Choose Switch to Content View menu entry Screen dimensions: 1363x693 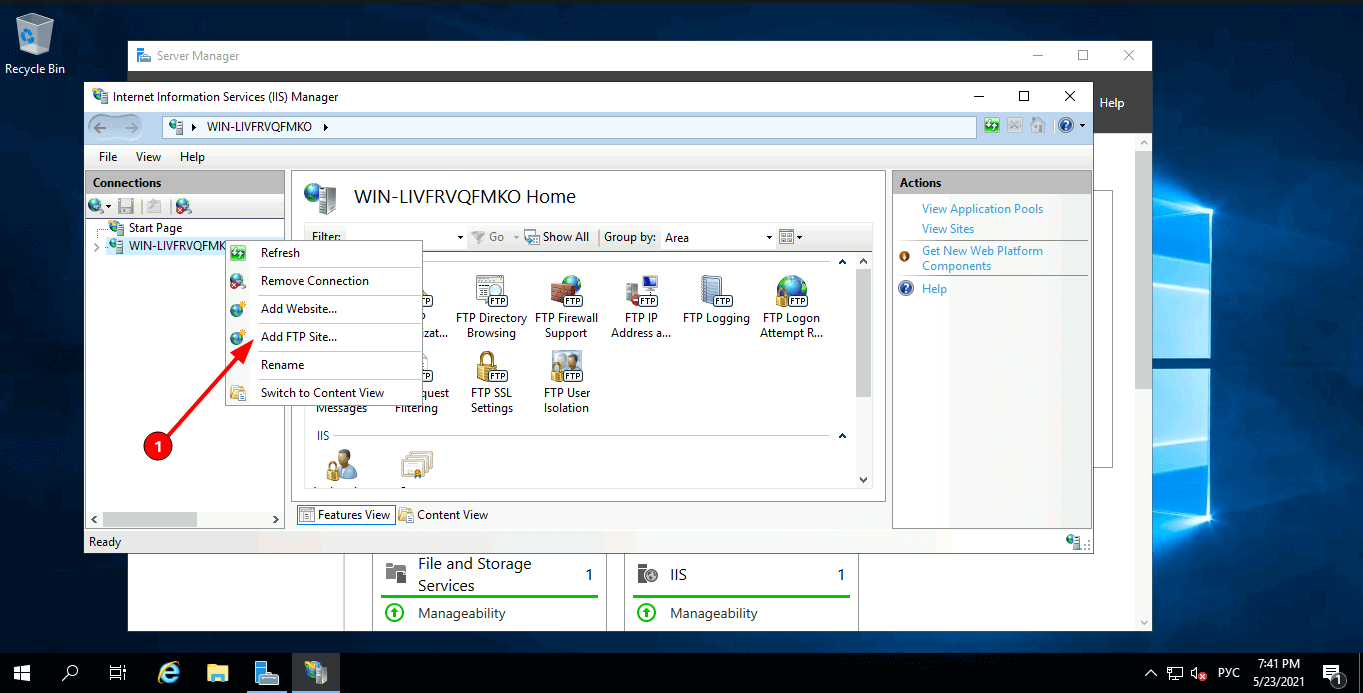click(x=324, y=393)
